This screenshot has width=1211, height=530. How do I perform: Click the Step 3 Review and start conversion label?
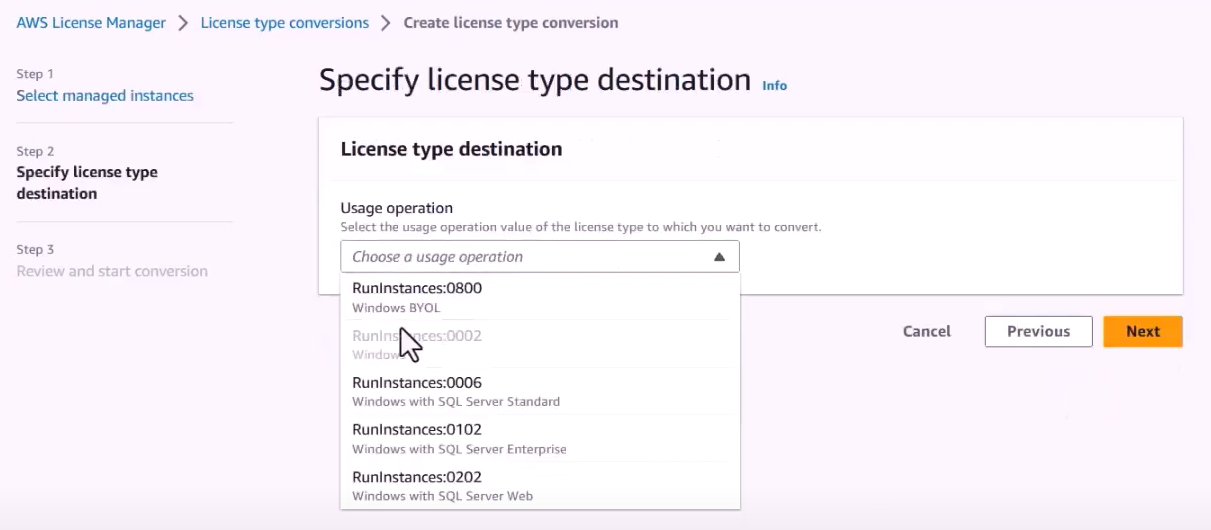tap(112, 271)
